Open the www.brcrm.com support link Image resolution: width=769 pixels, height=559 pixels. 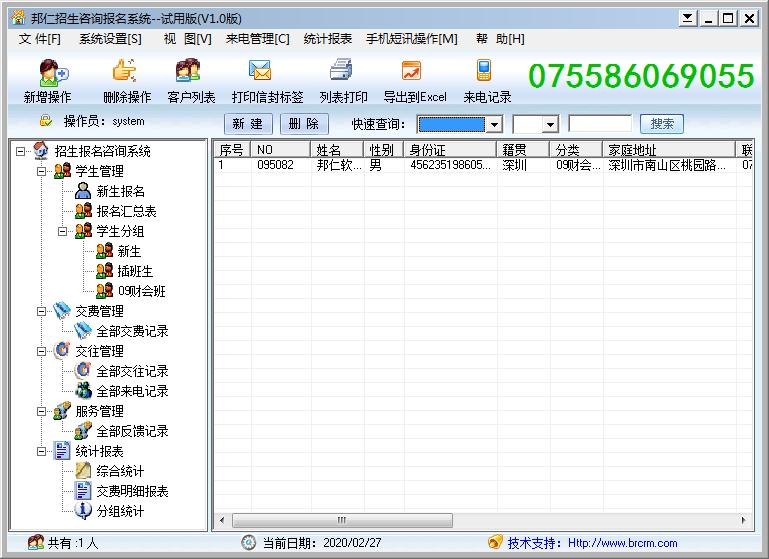click(622, 543)
